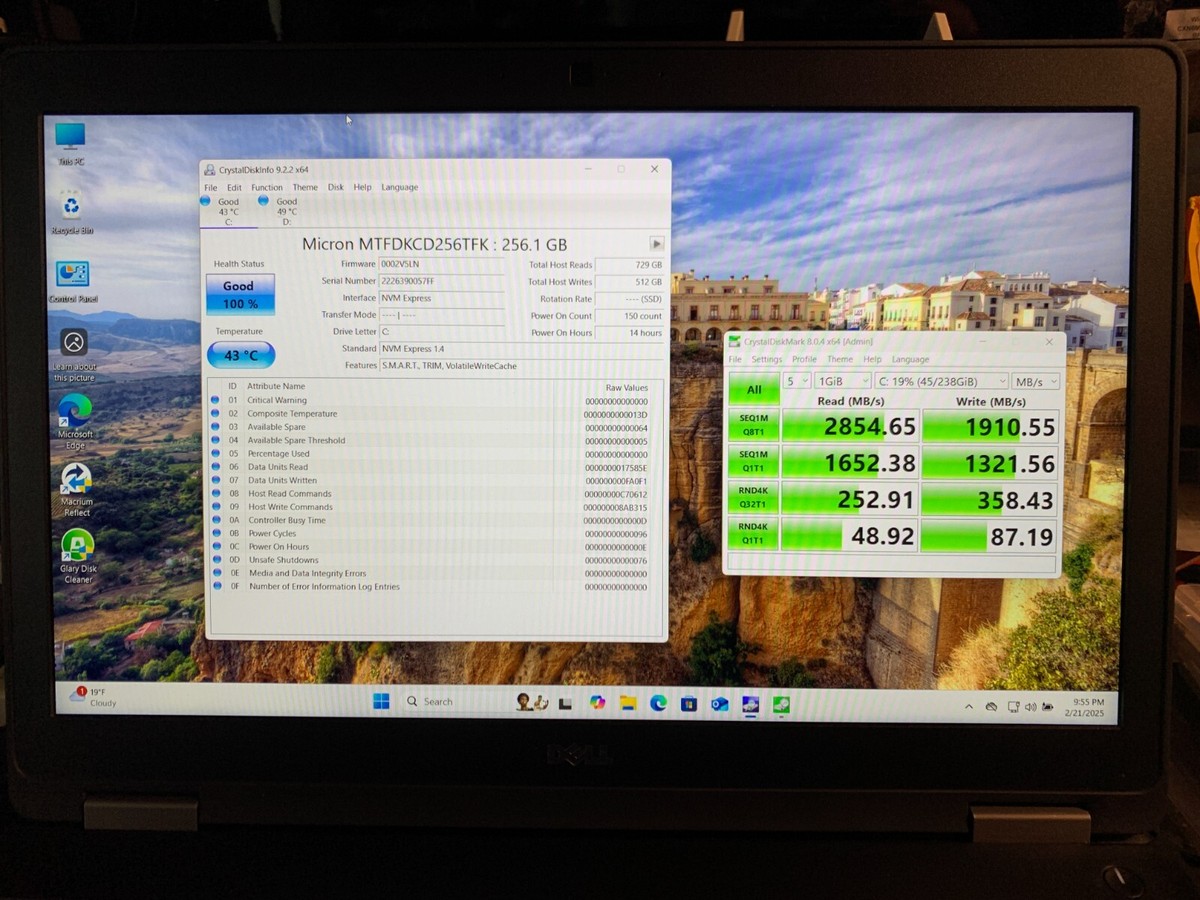Click the 2854.65 read result

coord(850,427)
